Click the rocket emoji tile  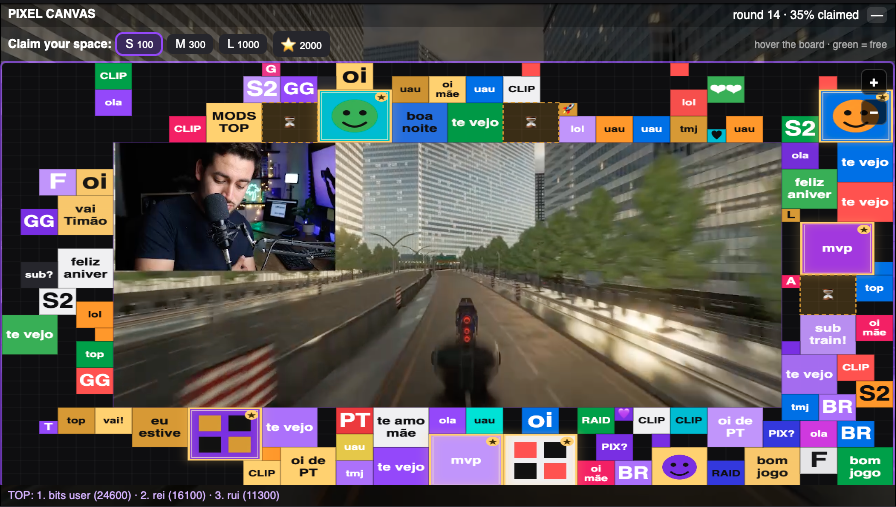pyautogui.click(x=568, y=109)
